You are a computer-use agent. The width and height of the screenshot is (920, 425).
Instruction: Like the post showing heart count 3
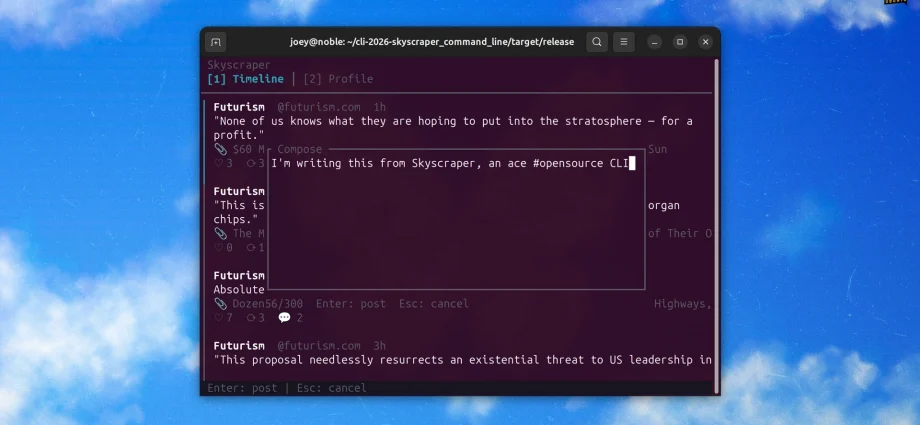tap(218, 163)
